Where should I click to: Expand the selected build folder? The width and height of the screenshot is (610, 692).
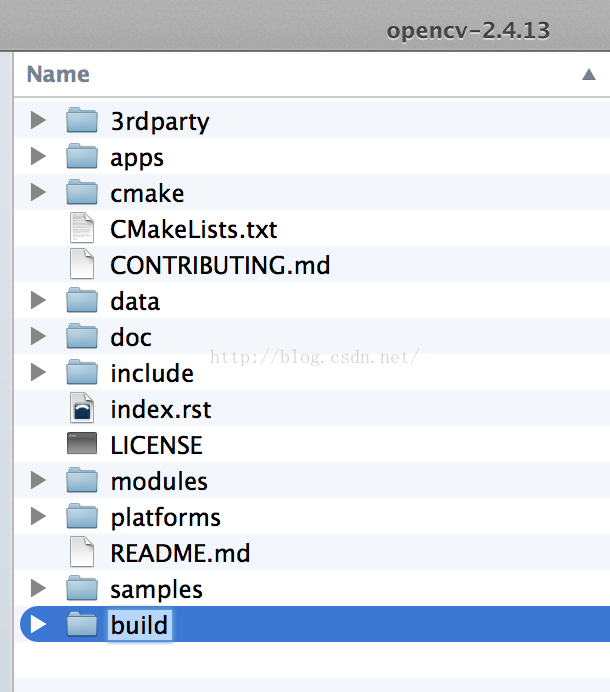tap(38, 624)
